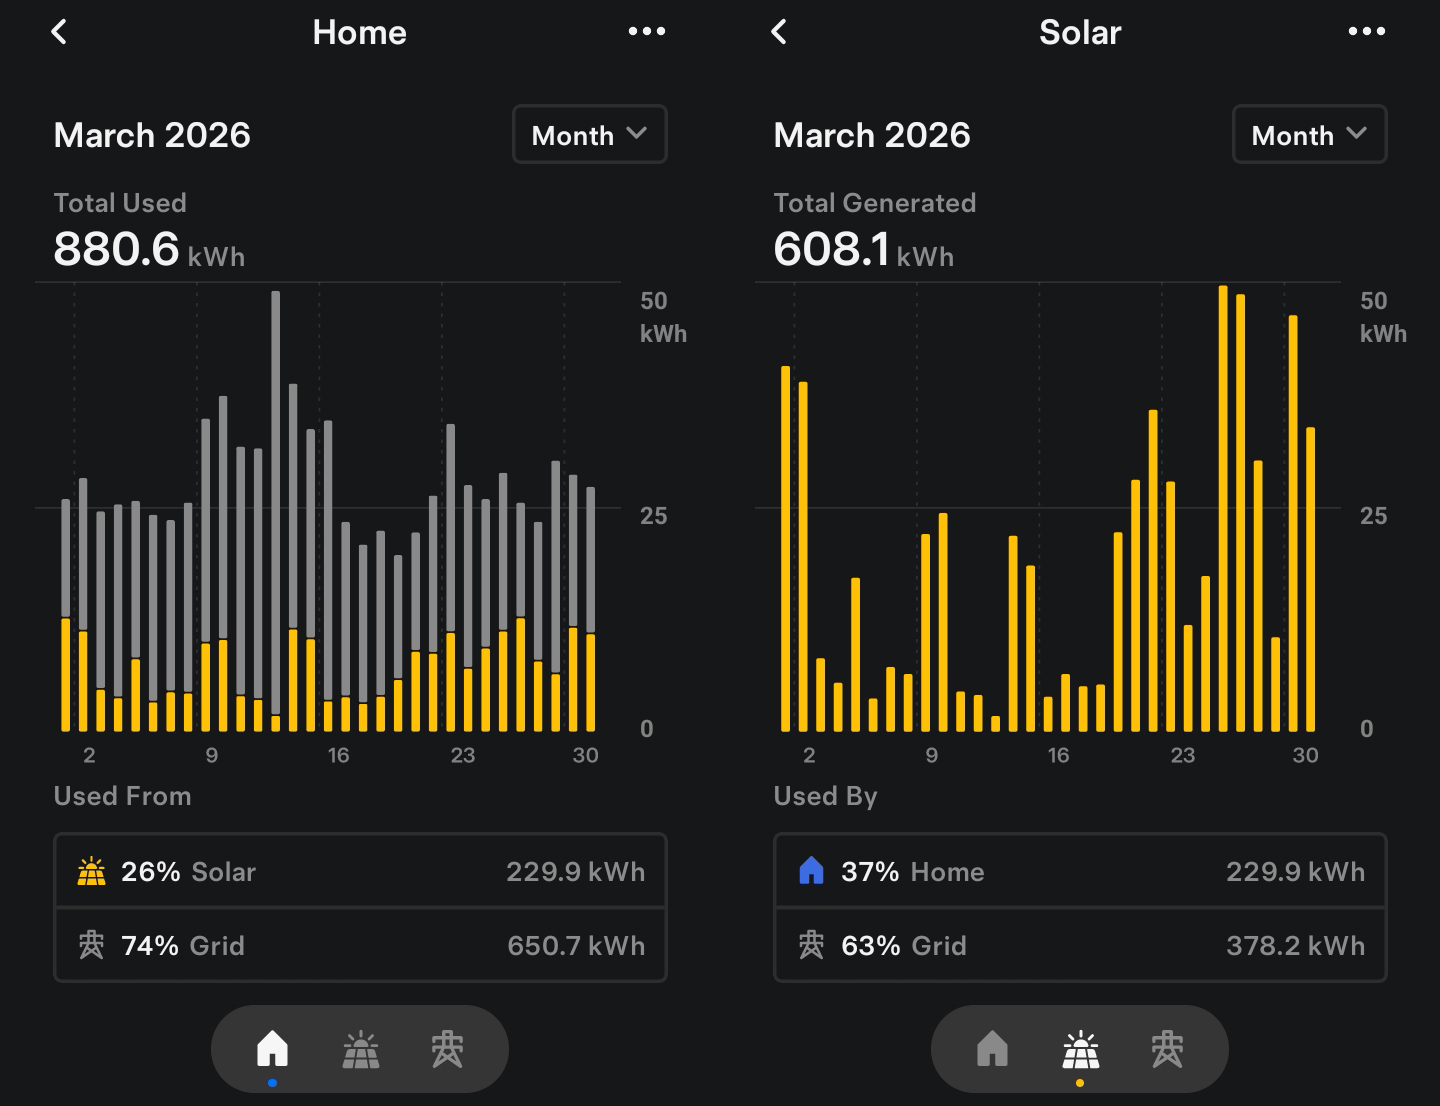Open more options on Home screen

click(x=646, y=32)
